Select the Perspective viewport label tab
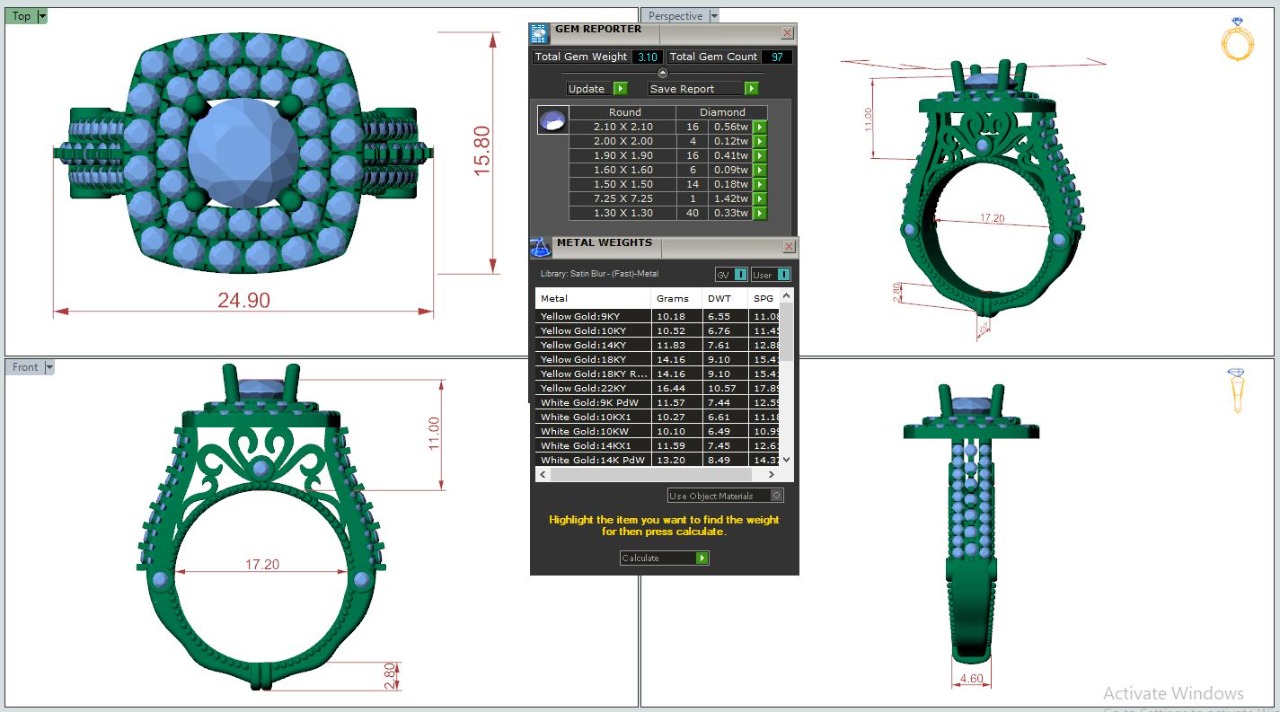Image resolution: width=1280 pixels, height=712 pixels. point(675,16)
